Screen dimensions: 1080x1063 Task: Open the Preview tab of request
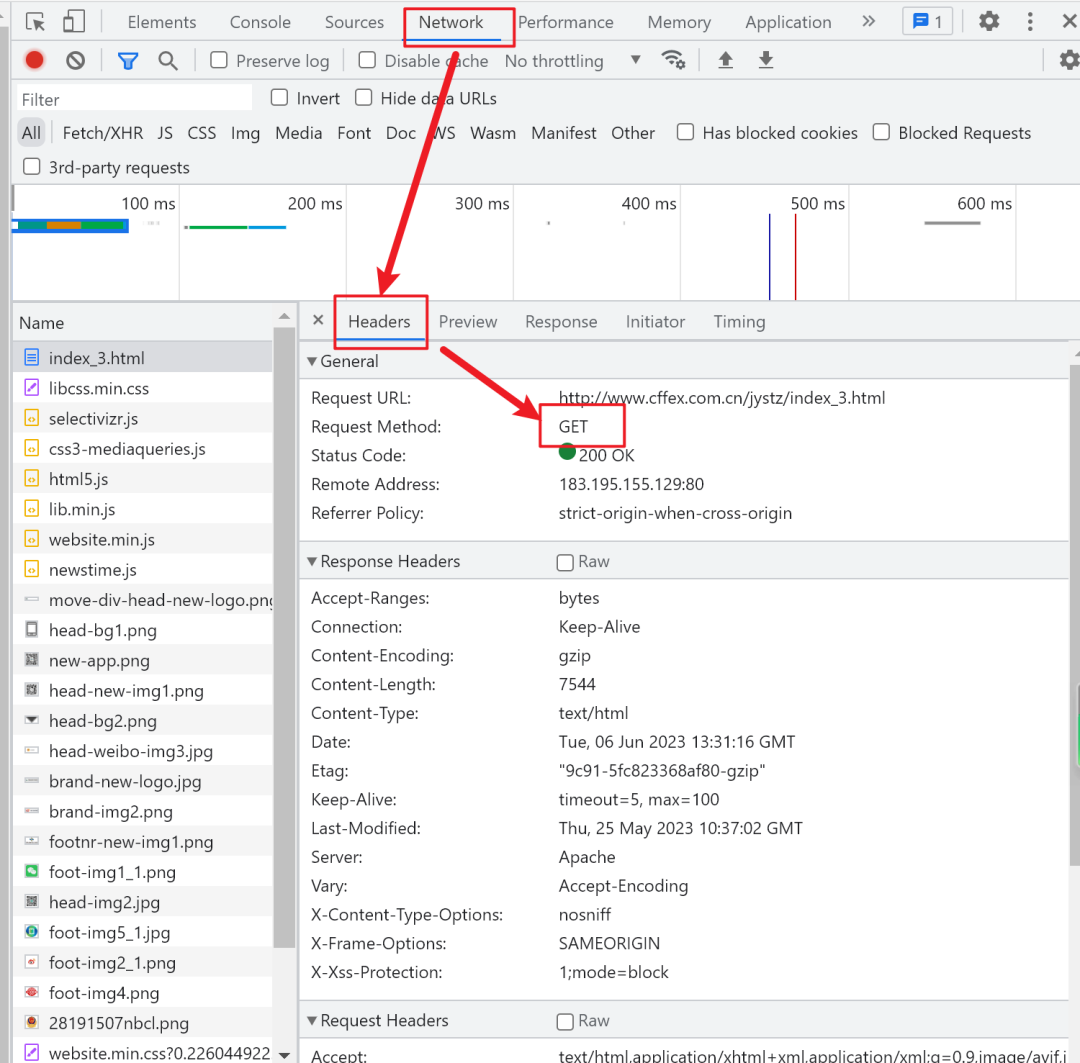pyautogui.click(x=468, y=322)
